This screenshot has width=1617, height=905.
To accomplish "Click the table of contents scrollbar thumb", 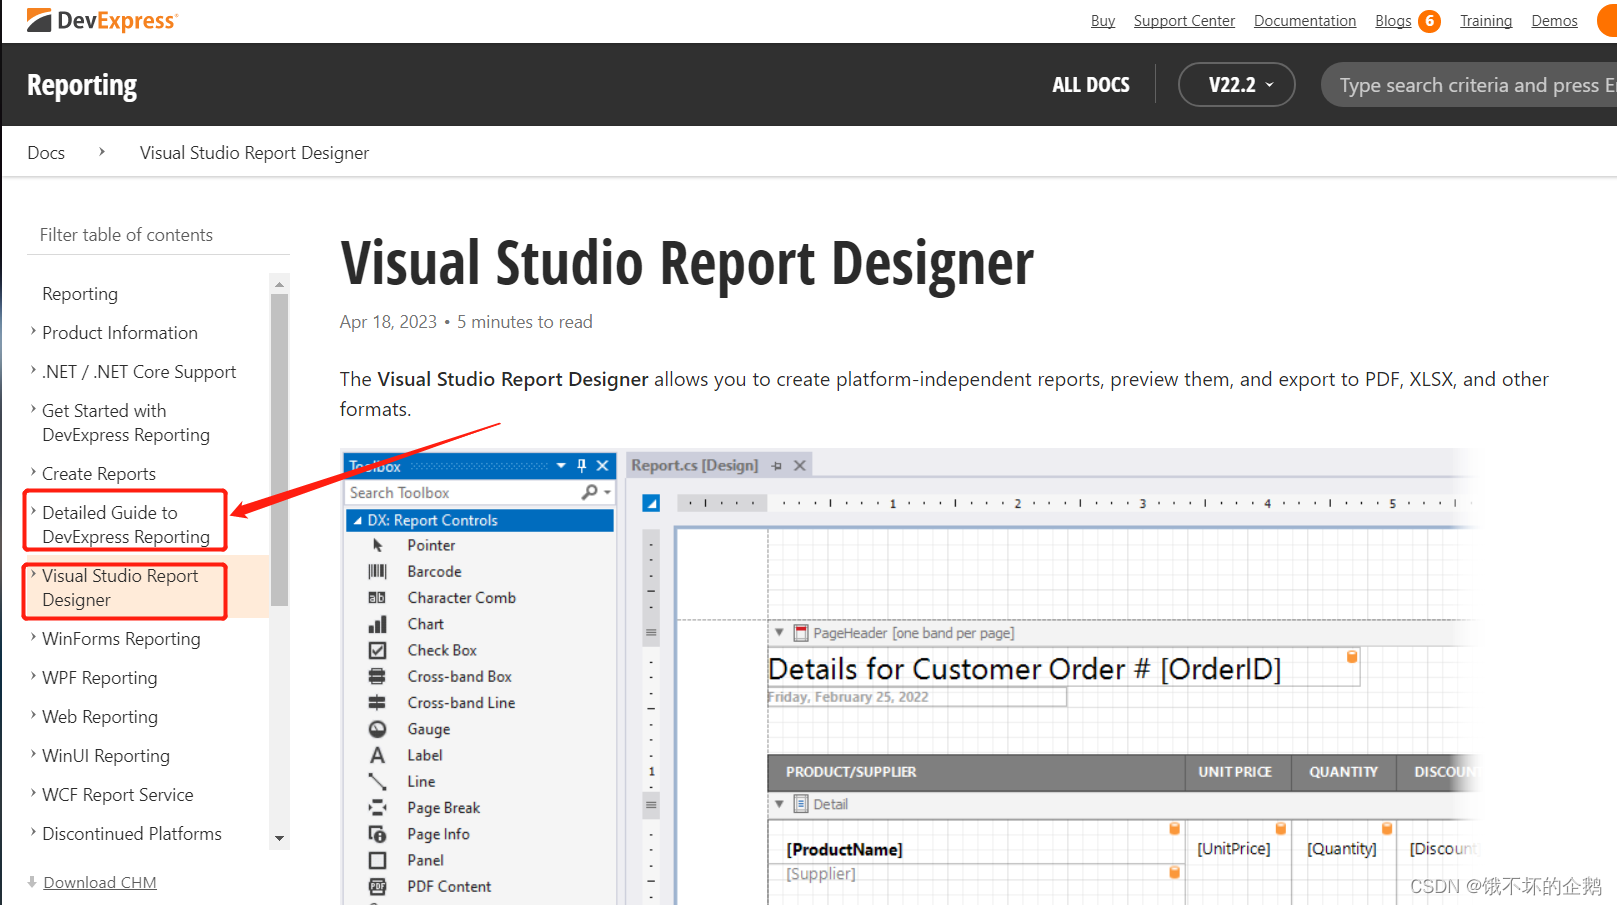I will pos(279,450).
